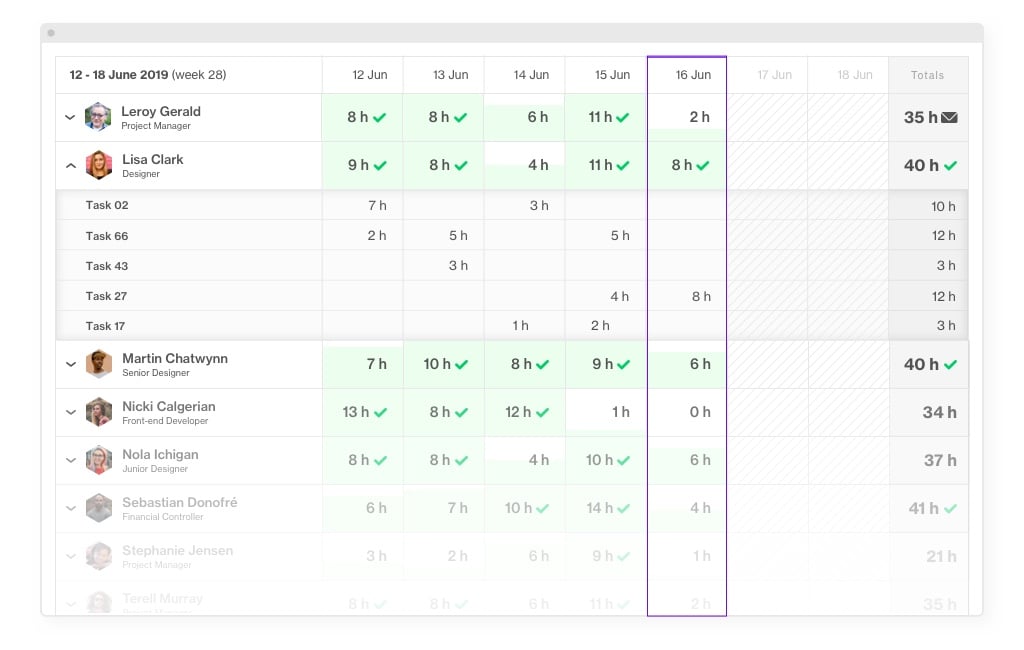Click Sebastian Donofré's avatar photo
The width and height of the screenshot is (1024, 650).
(x=99, y=508)
